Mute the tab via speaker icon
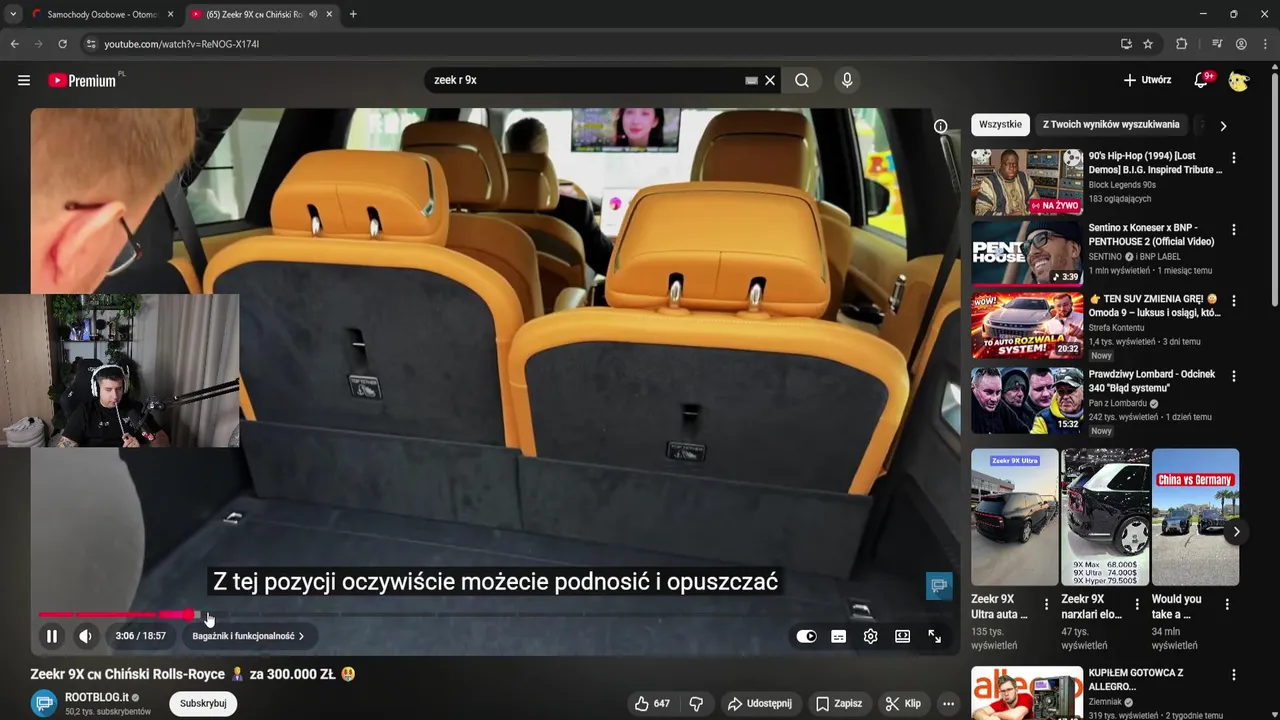Screen dimensions: 1280x720 click(314, 14)
